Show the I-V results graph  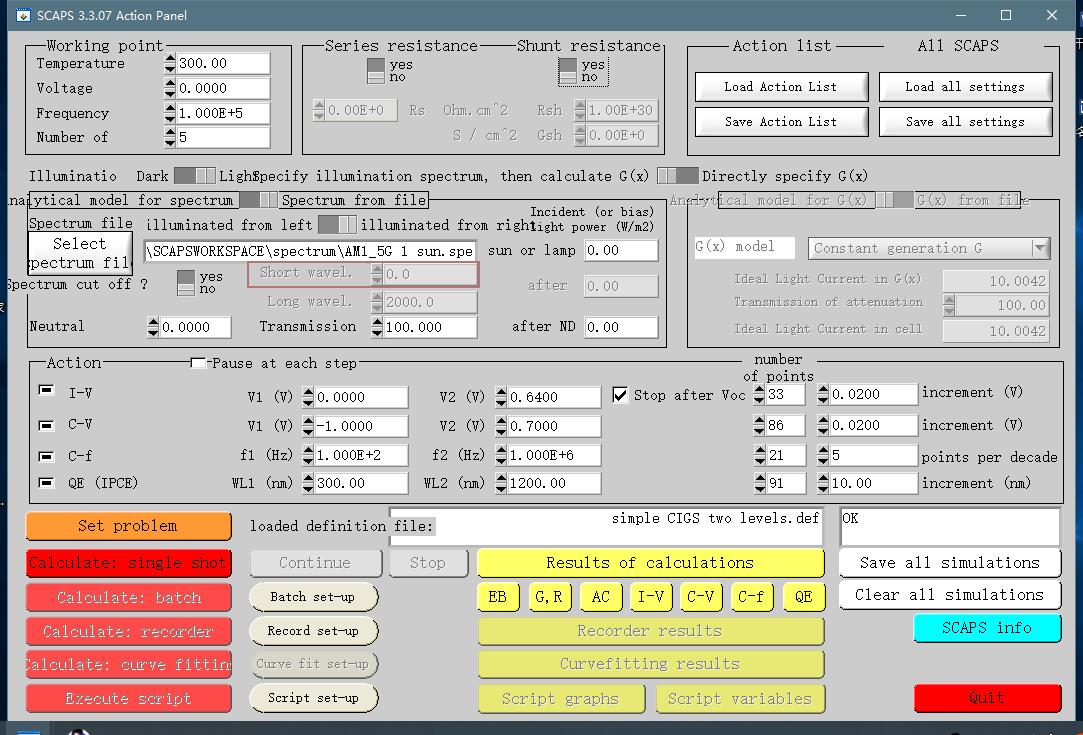coord(651,597)
